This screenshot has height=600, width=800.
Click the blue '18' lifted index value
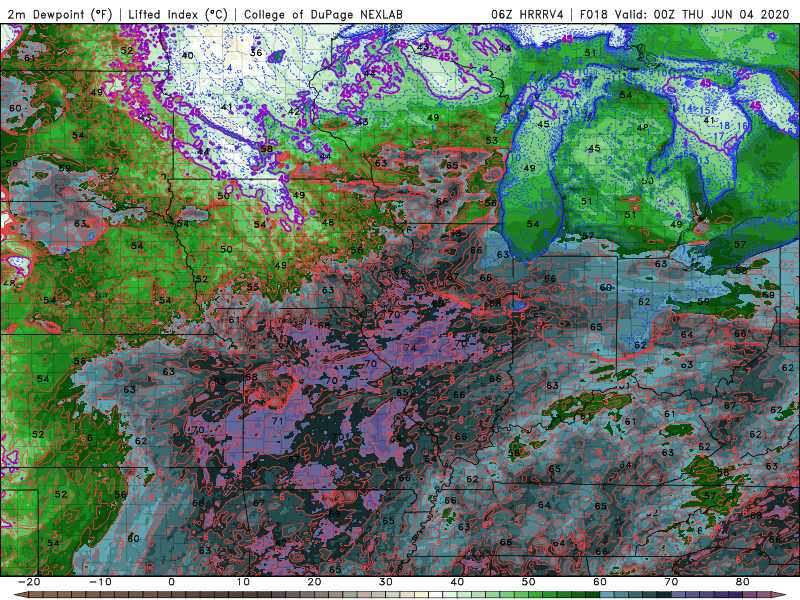tap(724, 126)
